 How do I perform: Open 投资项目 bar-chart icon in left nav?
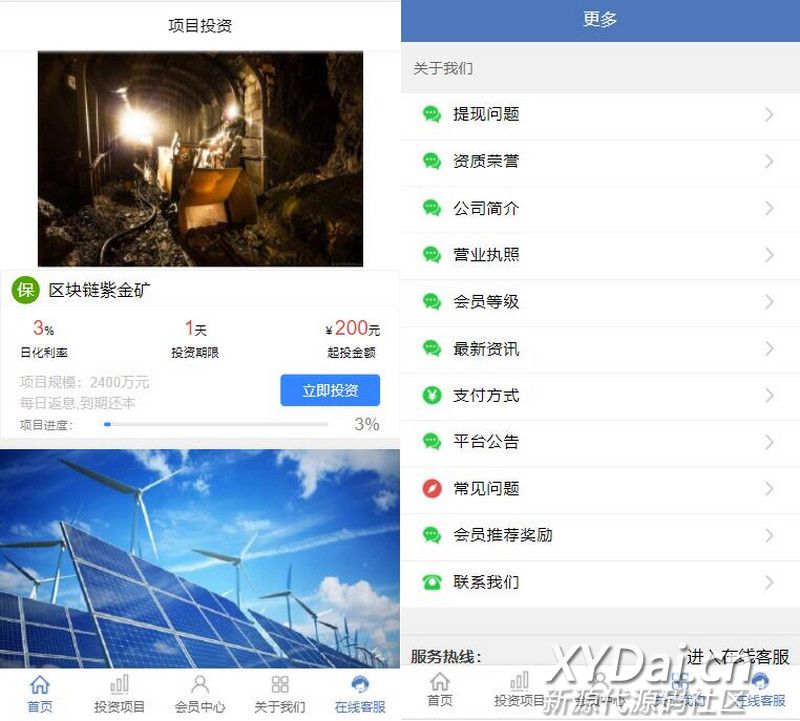(x=119, y=685)
